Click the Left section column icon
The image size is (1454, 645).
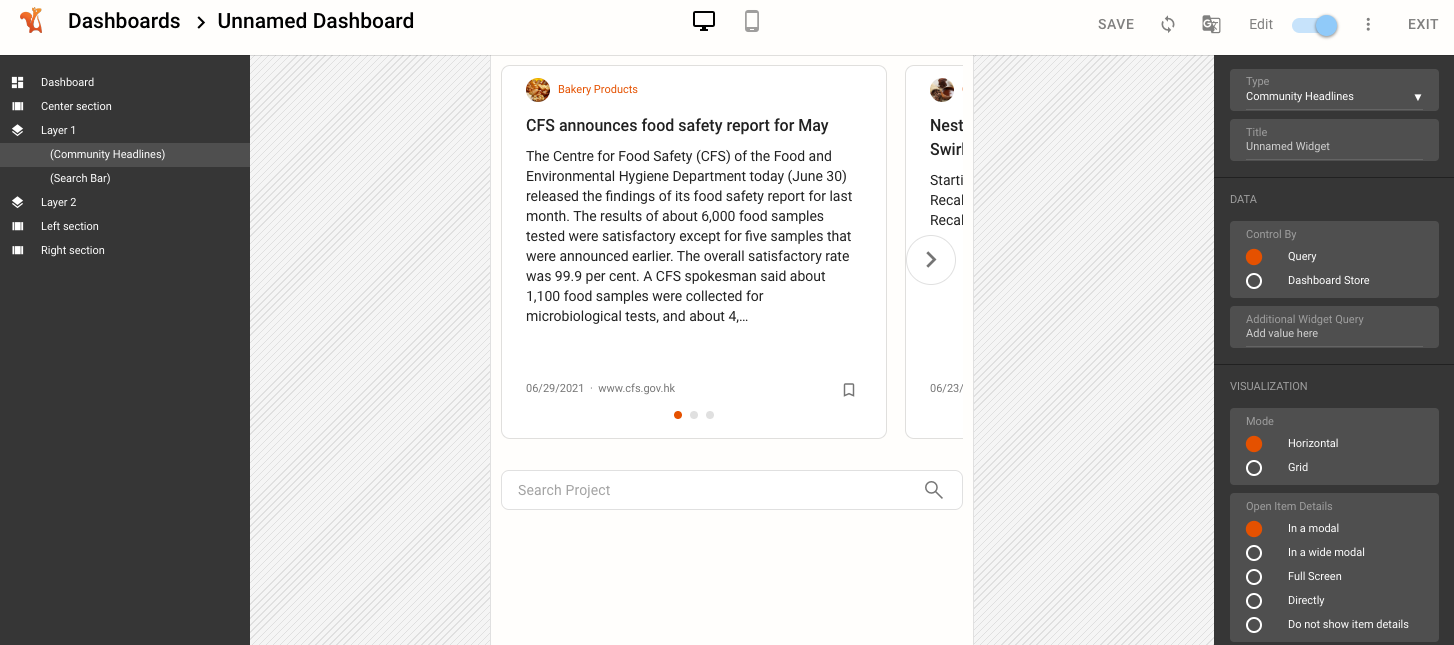(x=17, y=226)
